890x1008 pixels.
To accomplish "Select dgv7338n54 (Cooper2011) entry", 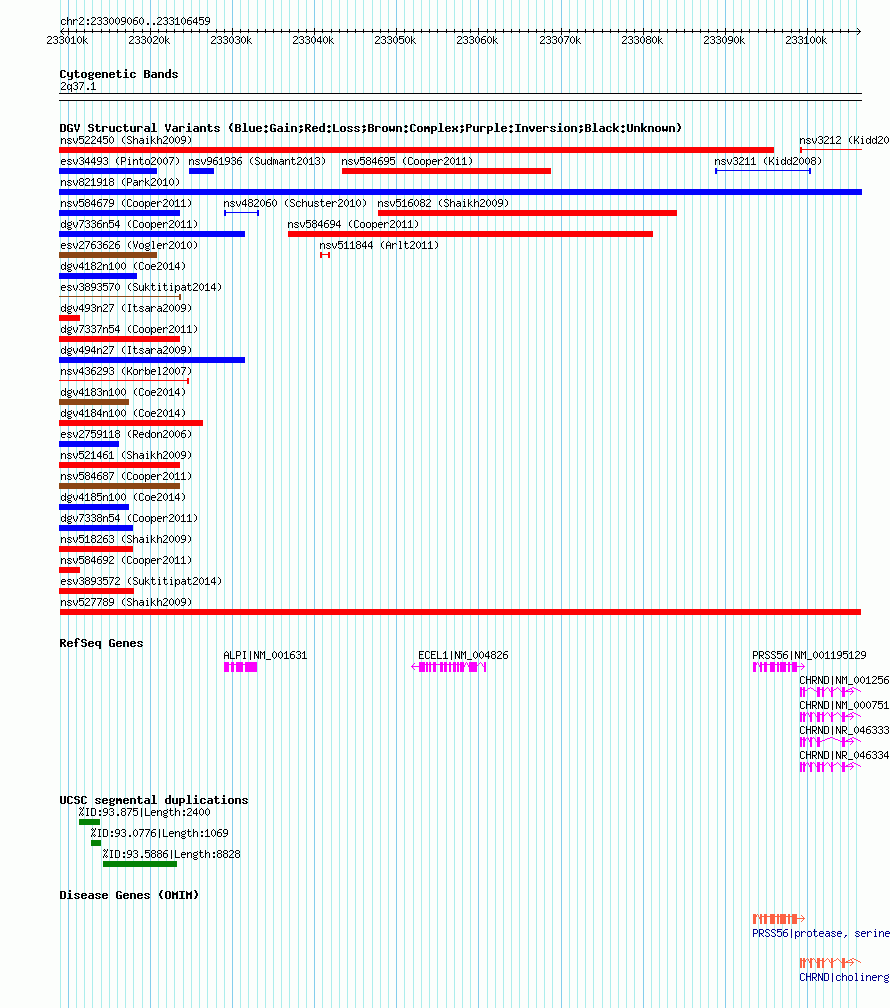I will tap(129, 518).
